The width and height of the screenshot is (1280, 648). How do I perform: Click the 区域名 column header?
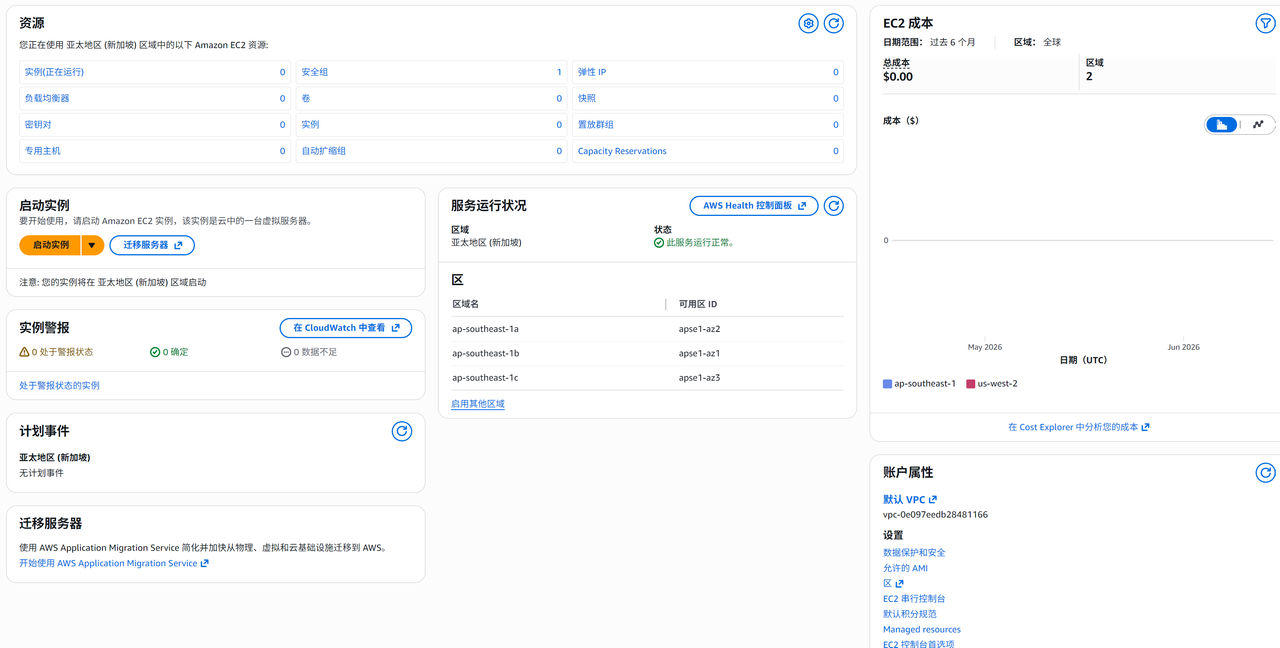click(466, 304)
